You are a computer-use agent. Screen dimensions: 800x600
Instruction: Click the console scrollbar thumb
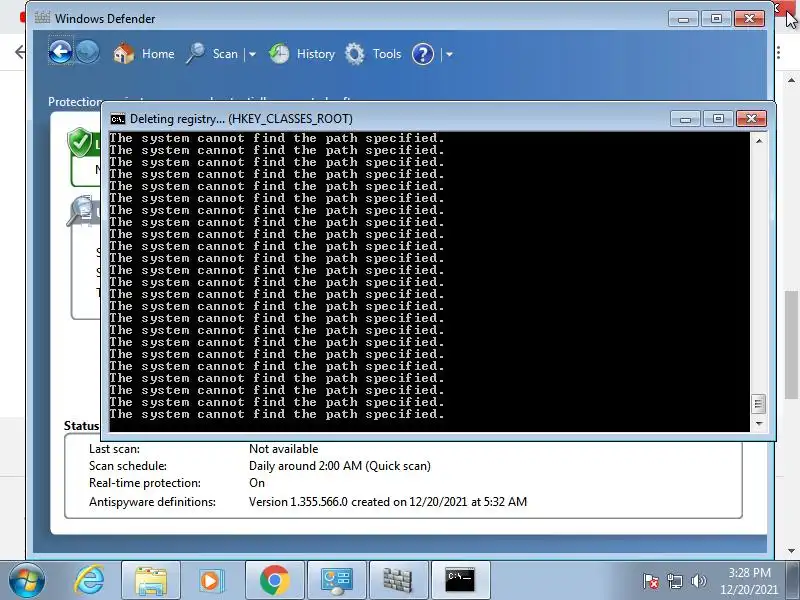(759, 404)
